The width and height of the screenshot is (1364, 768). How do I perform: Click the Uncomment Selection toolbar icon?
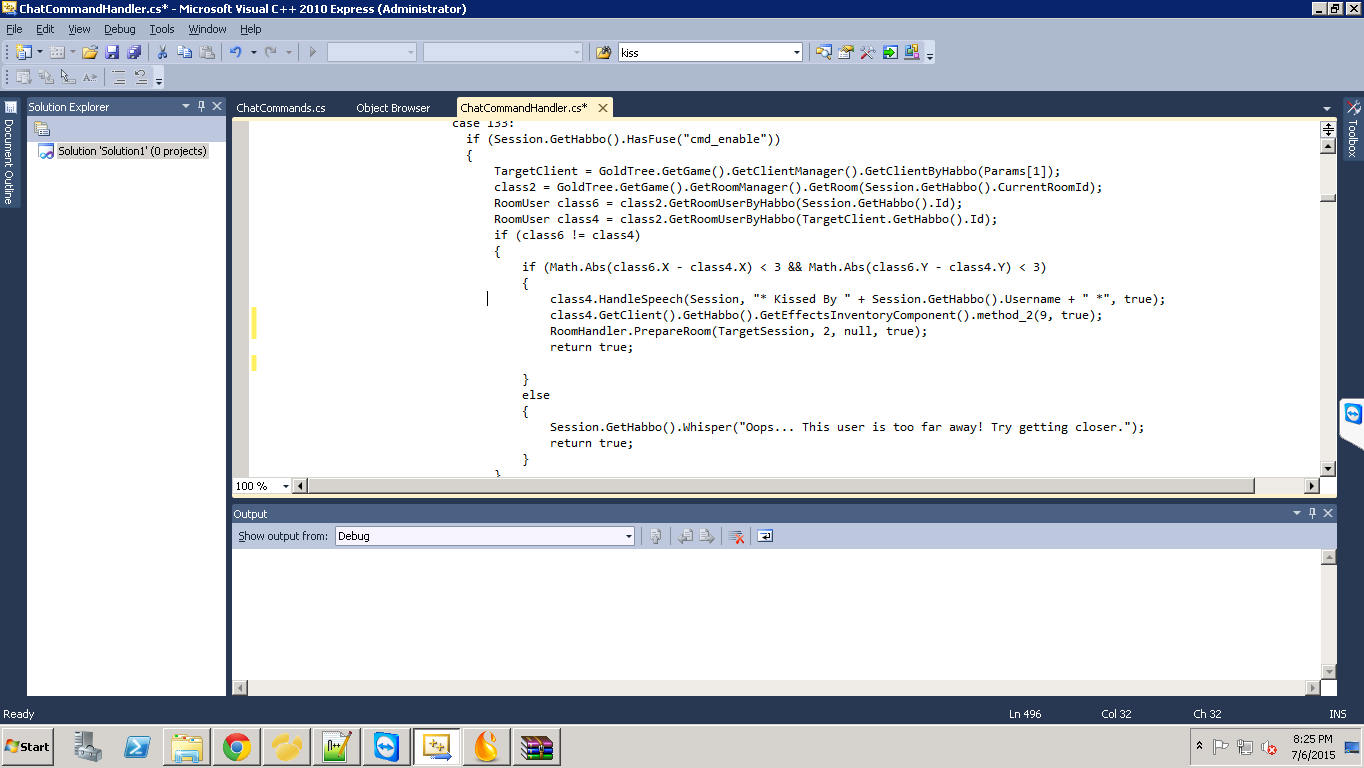click(141, 77)
